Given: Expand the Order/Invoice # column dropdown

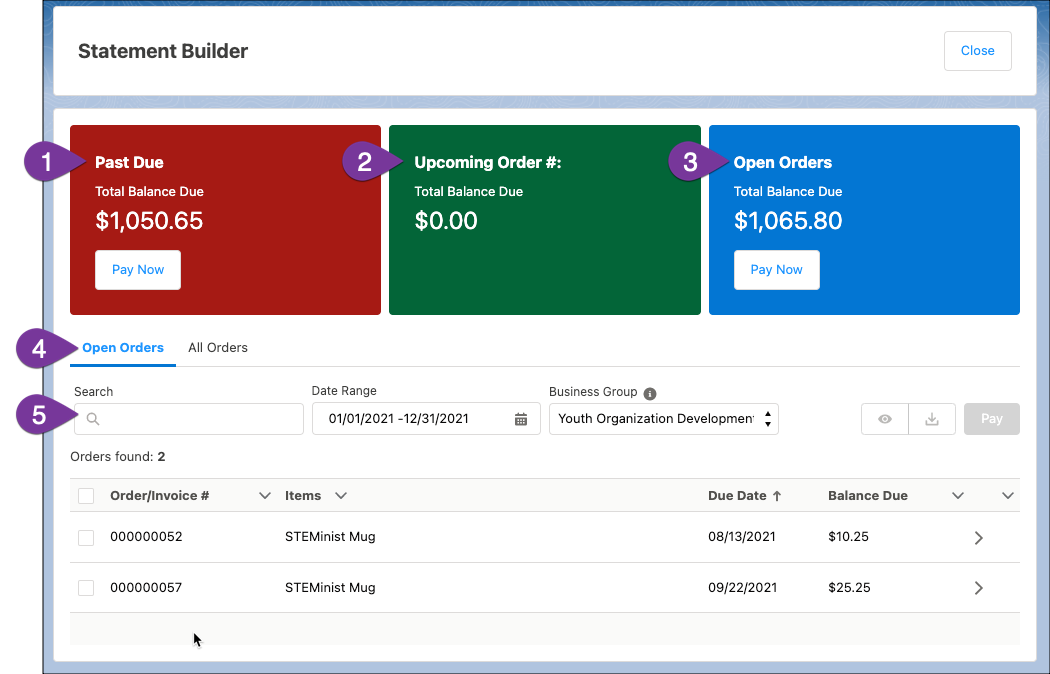Looking at the screenshot, I should point(264,495).
